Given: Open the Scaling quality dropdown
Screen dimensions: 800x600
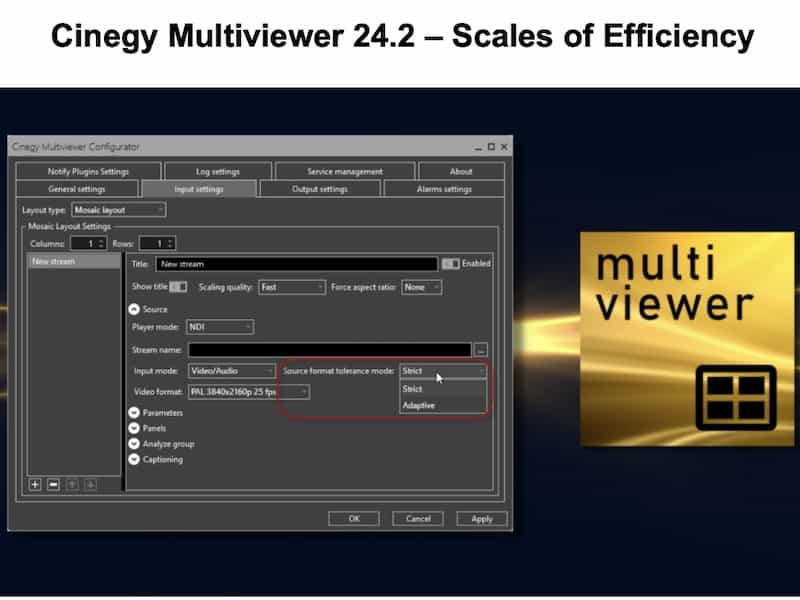Looking at the screenshot, I should tap(292, 287).
